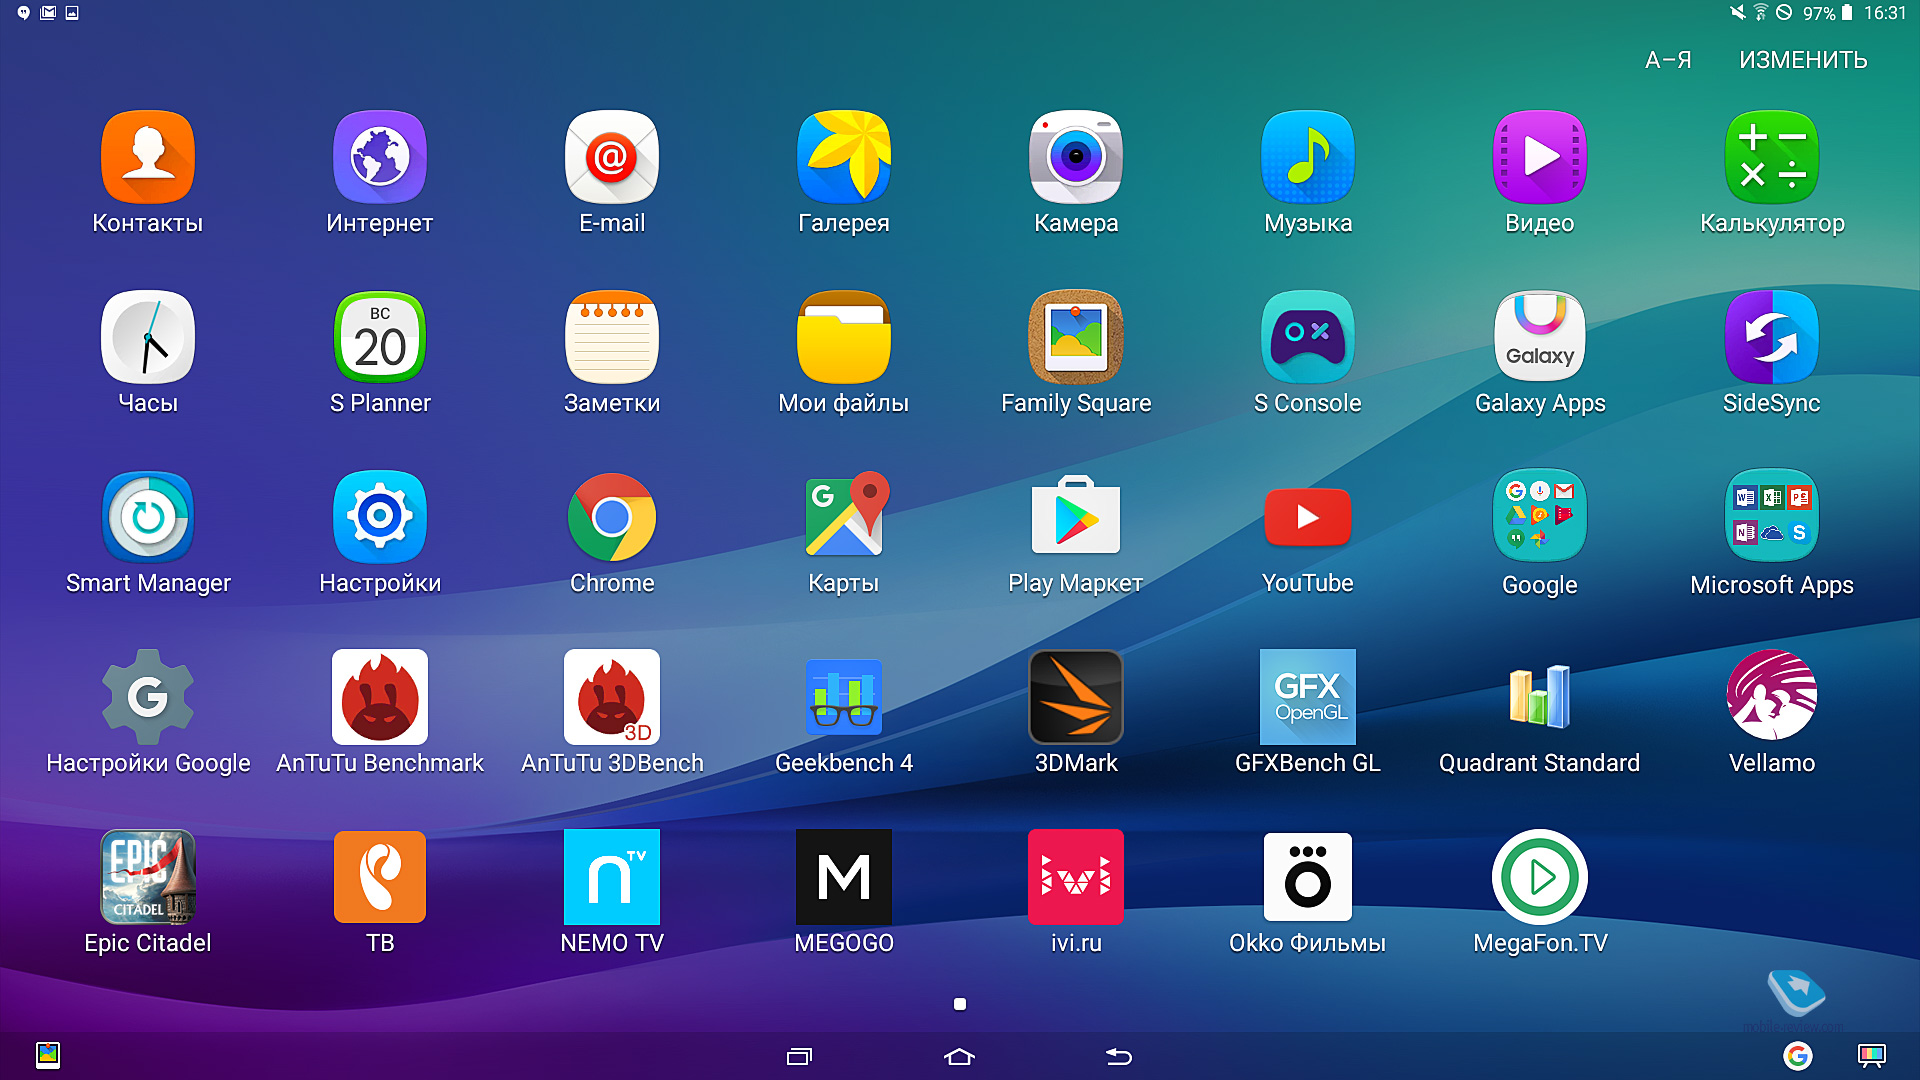Launch the Калькулятор app
The height and width of the screenshot is (1080, 1920).
[x=1772, y=158]
